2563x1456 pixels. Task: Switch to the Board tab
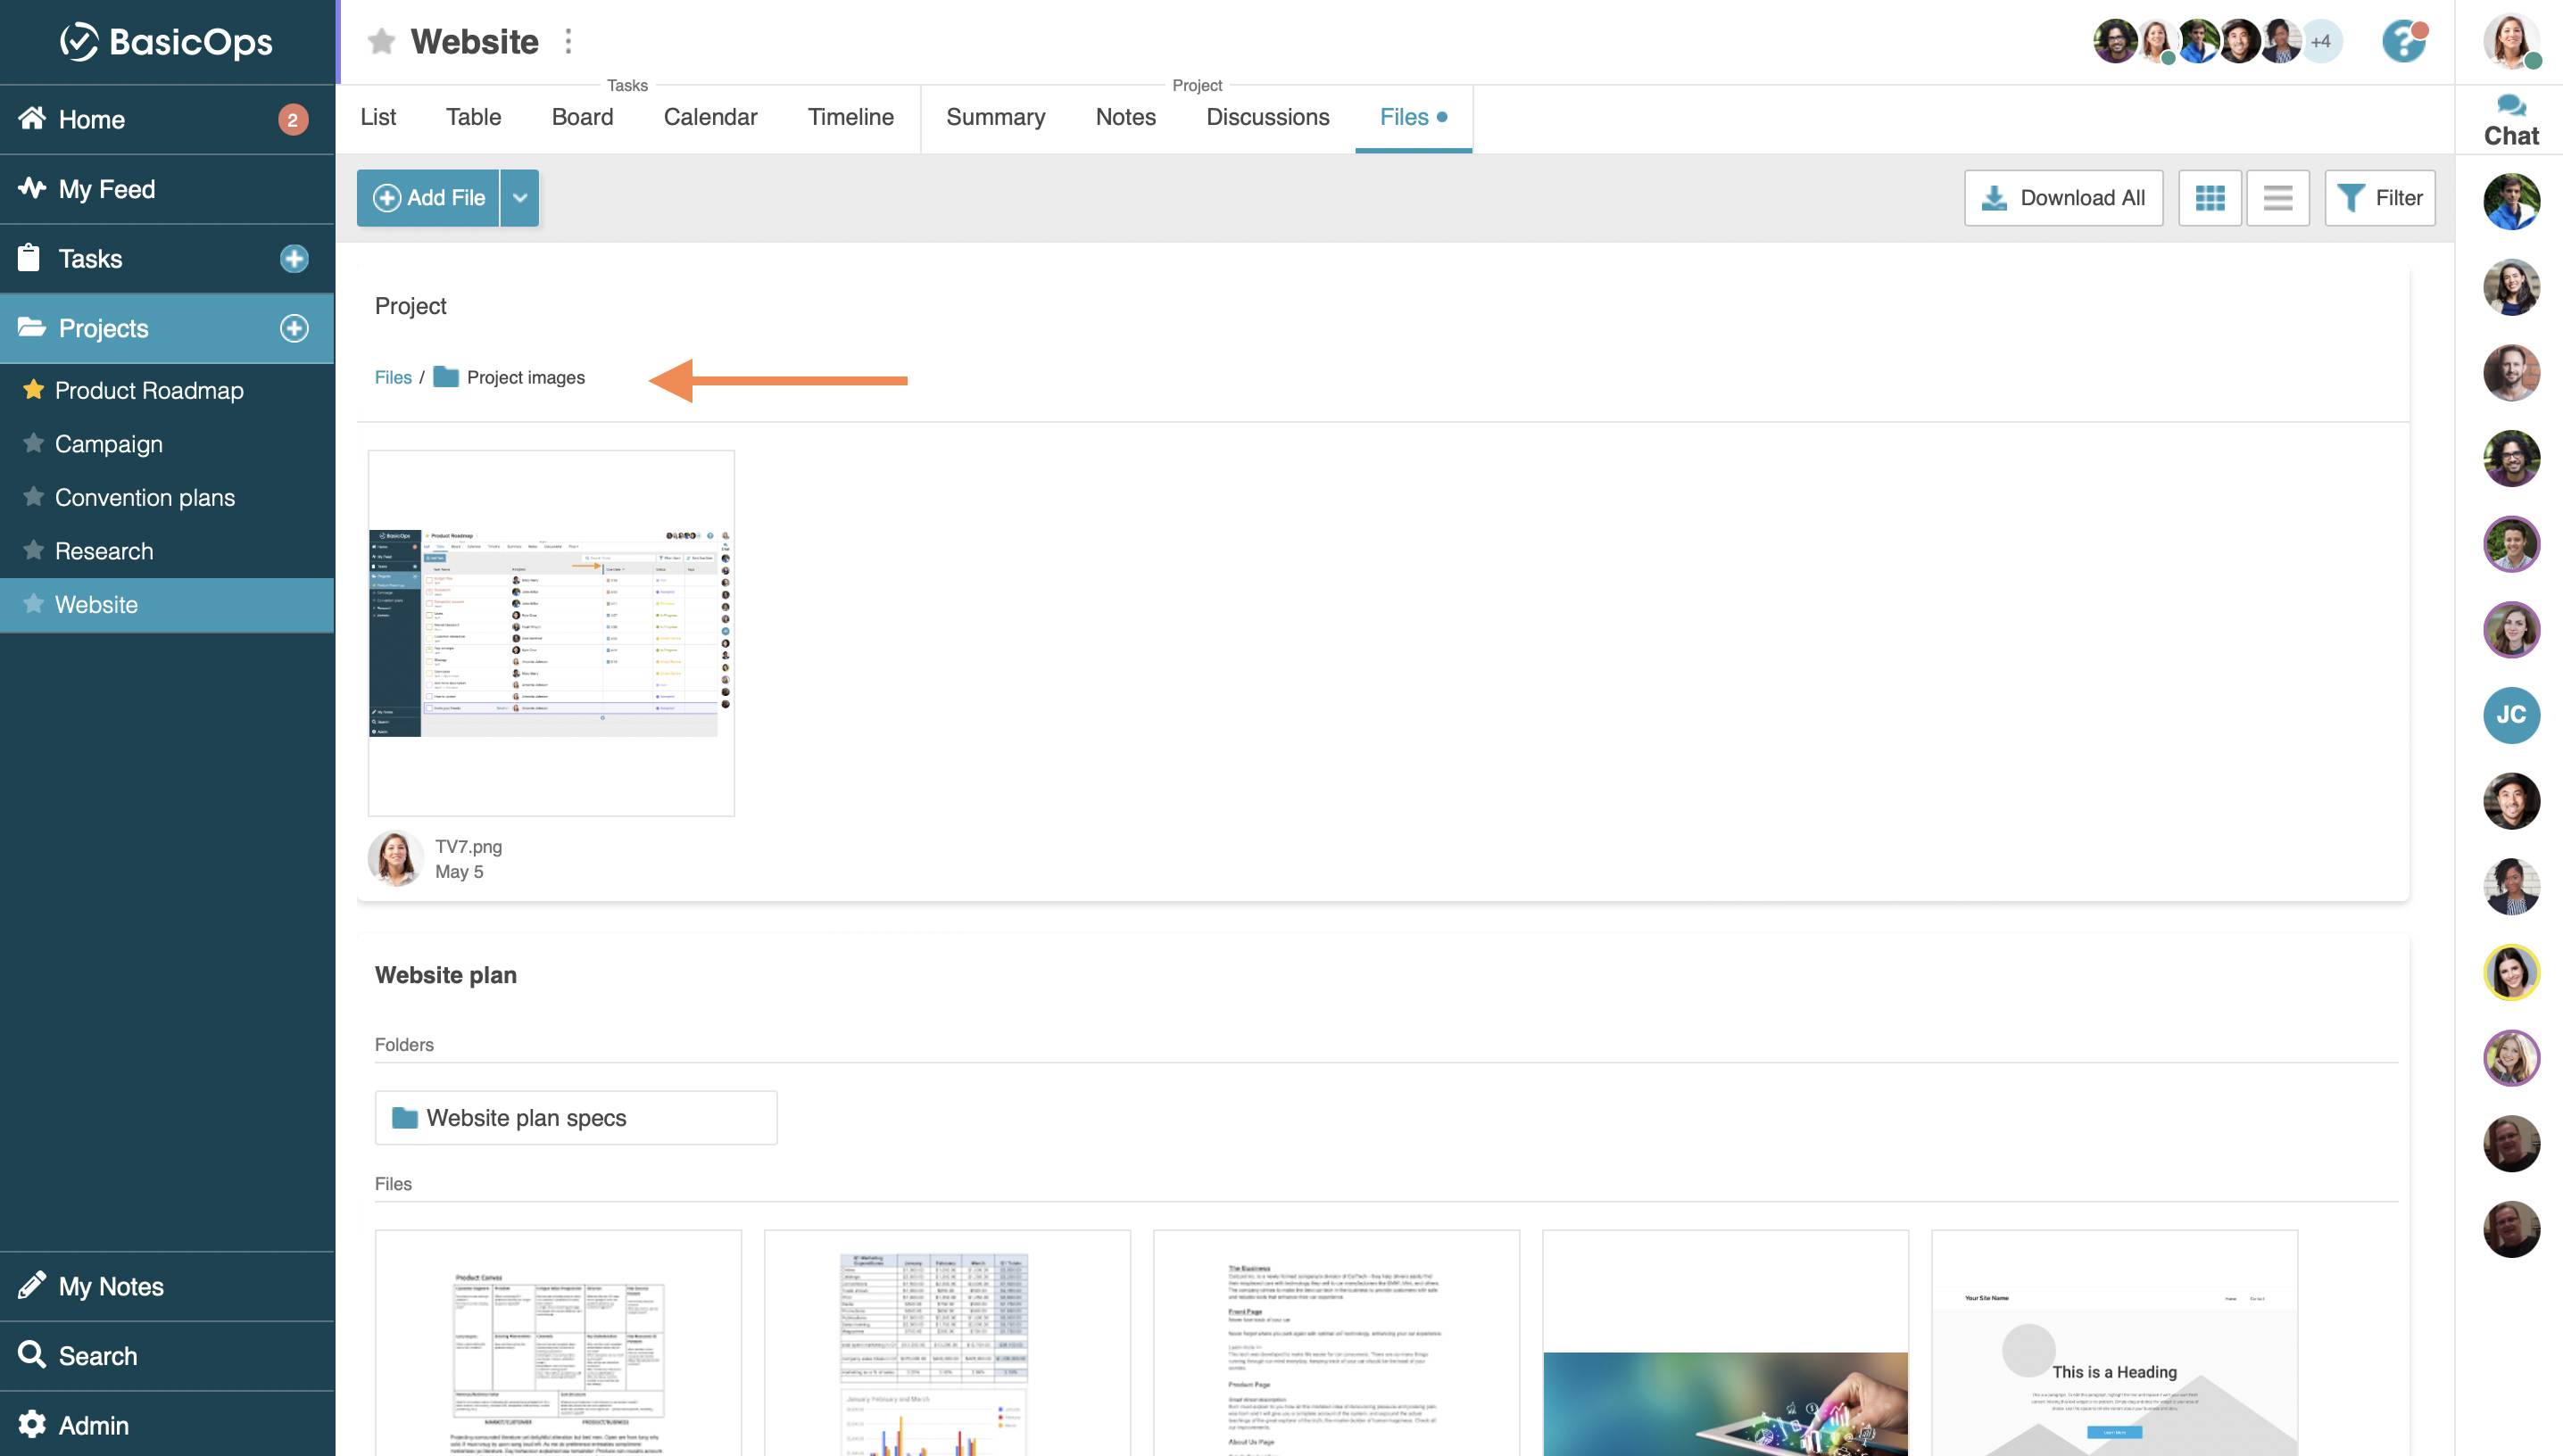pos(582,117)
